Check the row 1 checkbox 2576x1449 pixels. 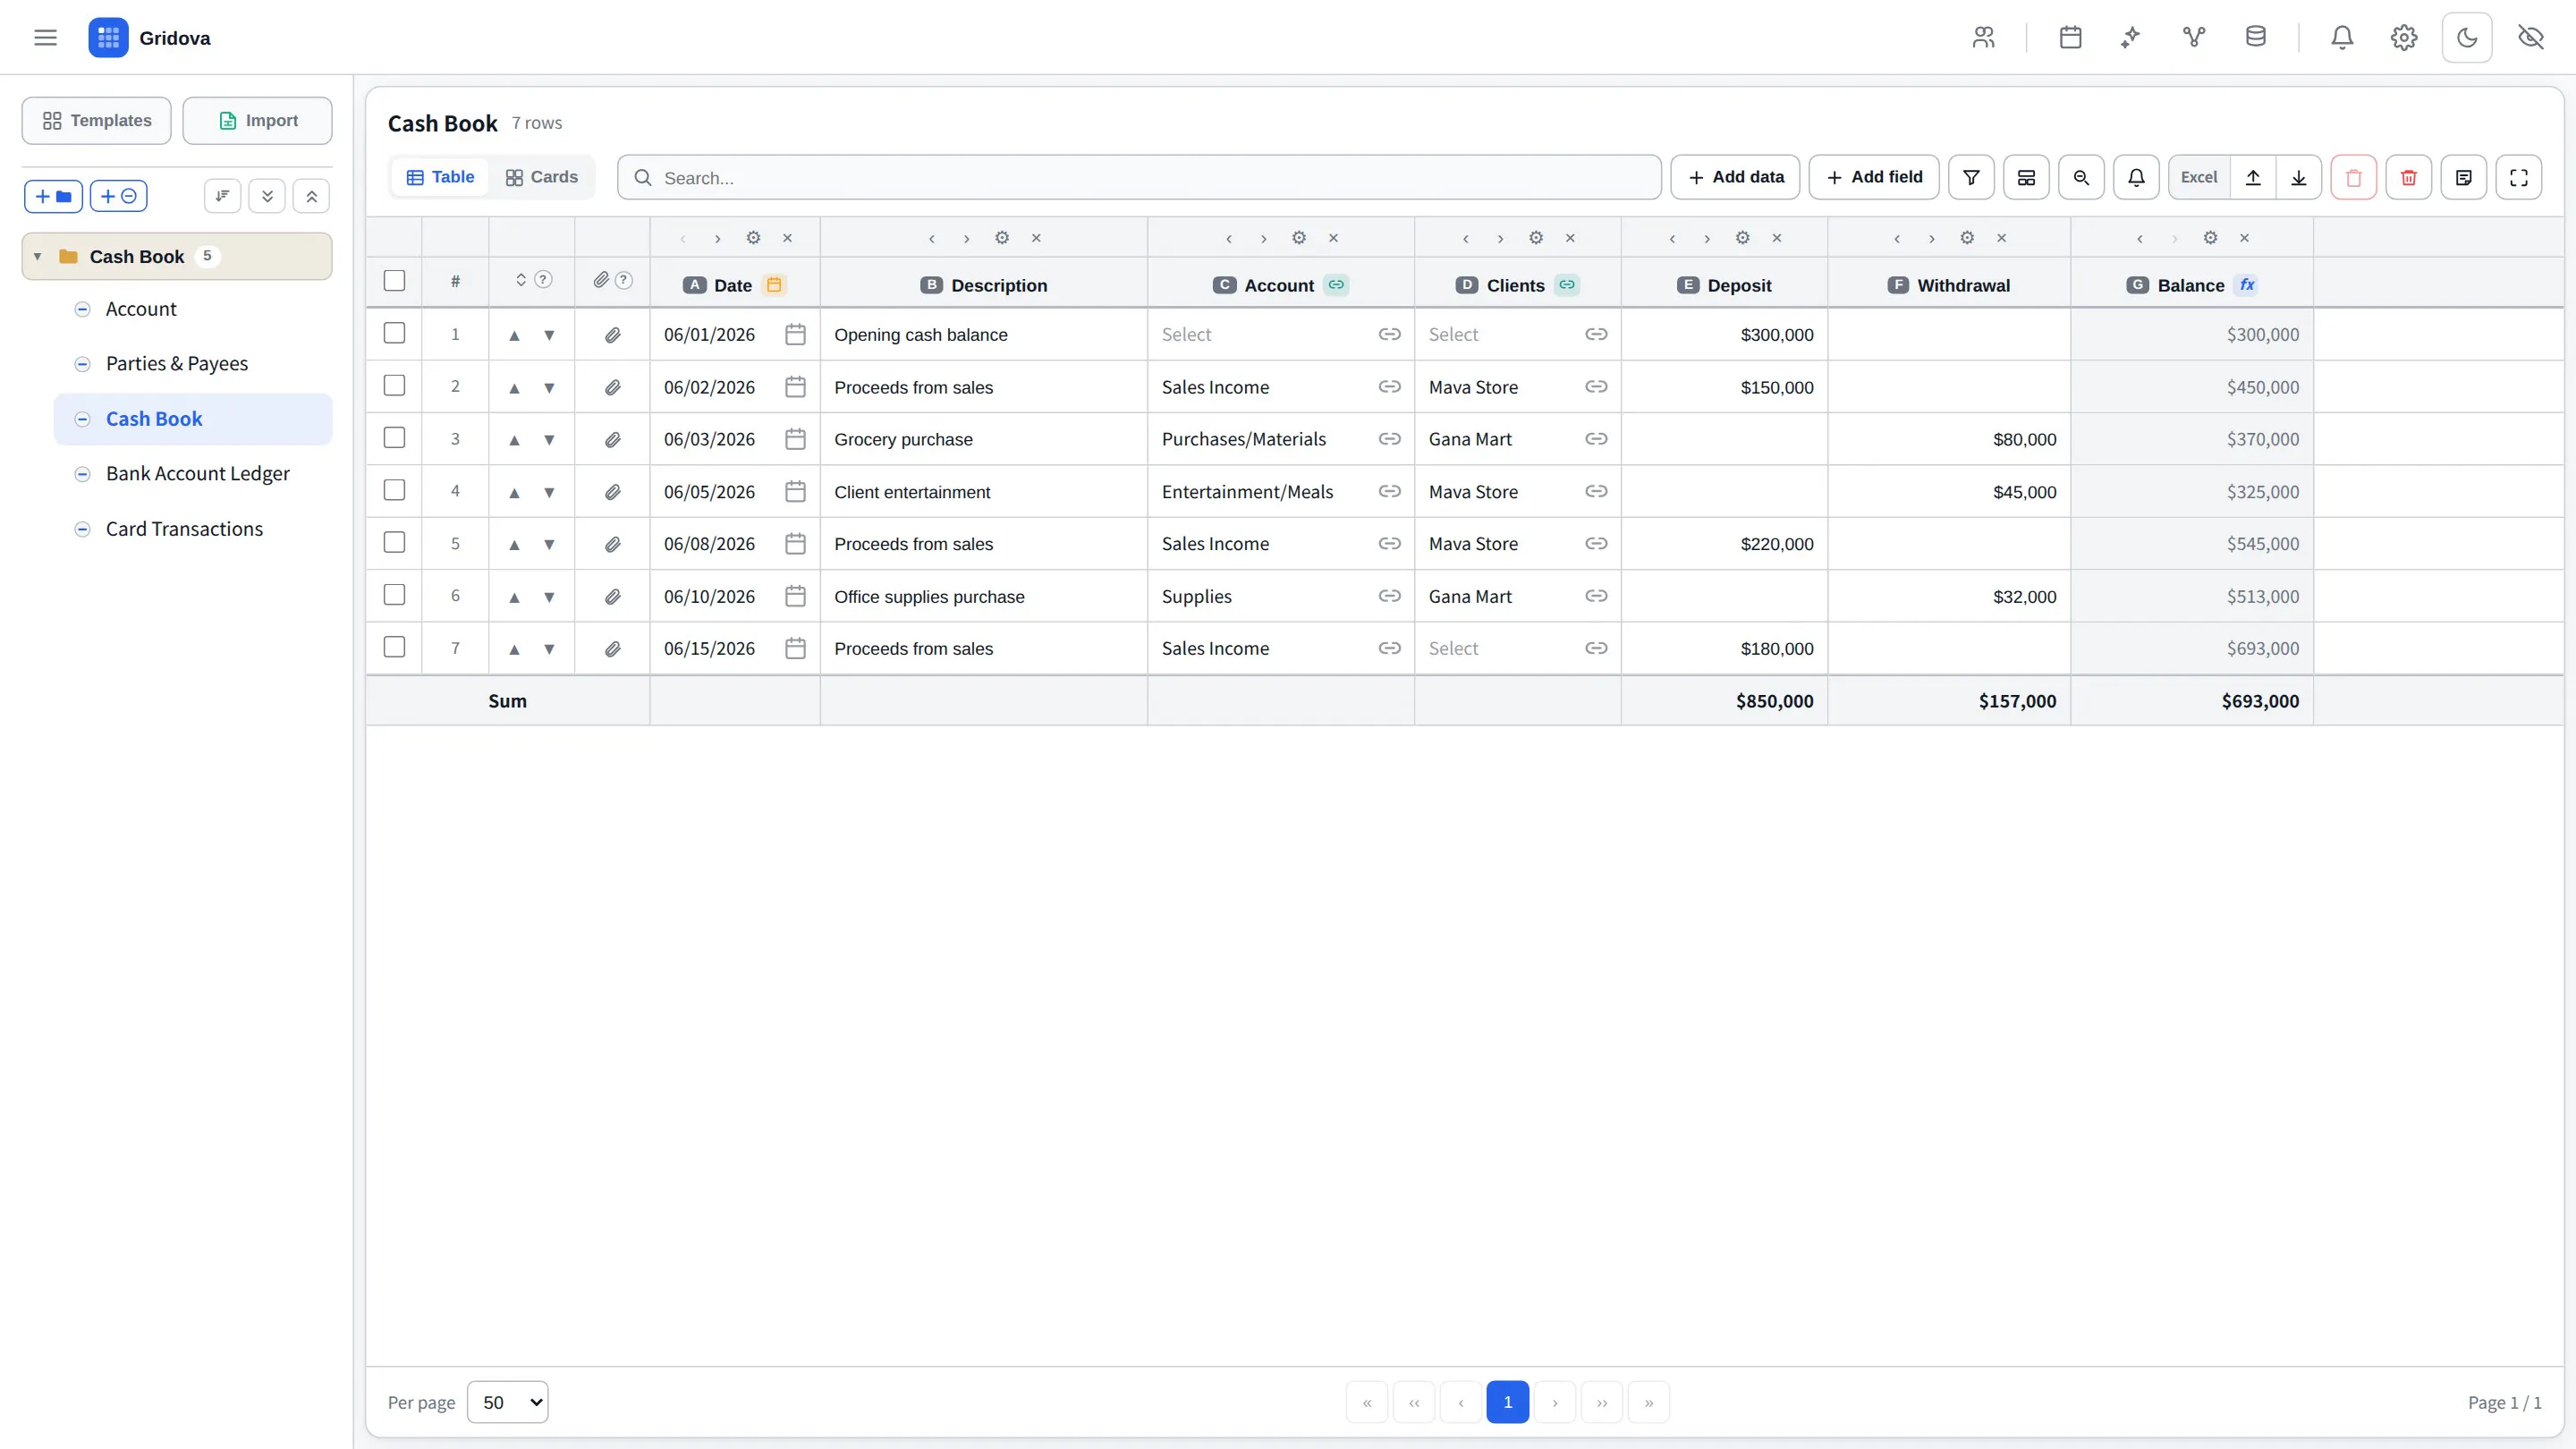click(395, 333)
